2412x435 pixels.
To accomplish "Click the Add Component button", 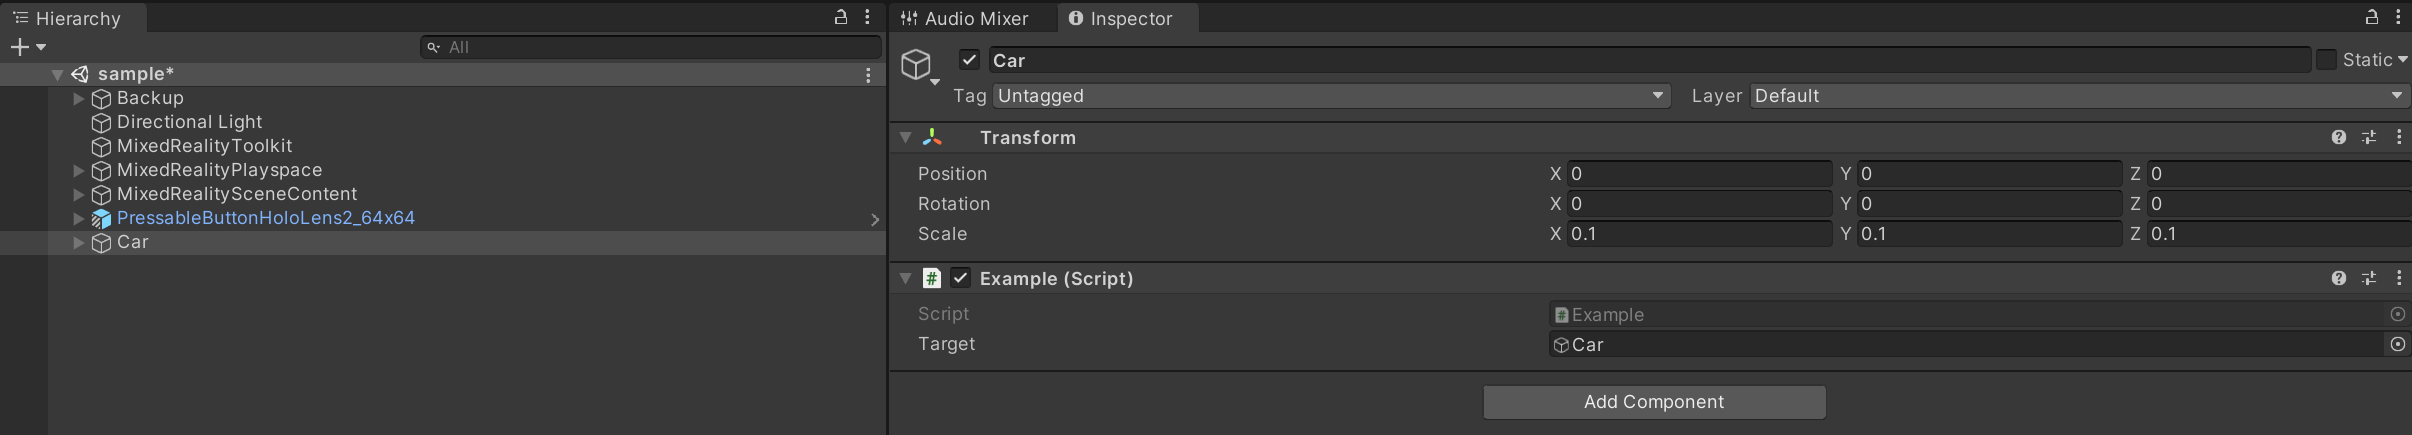I will click(1654, 402).
